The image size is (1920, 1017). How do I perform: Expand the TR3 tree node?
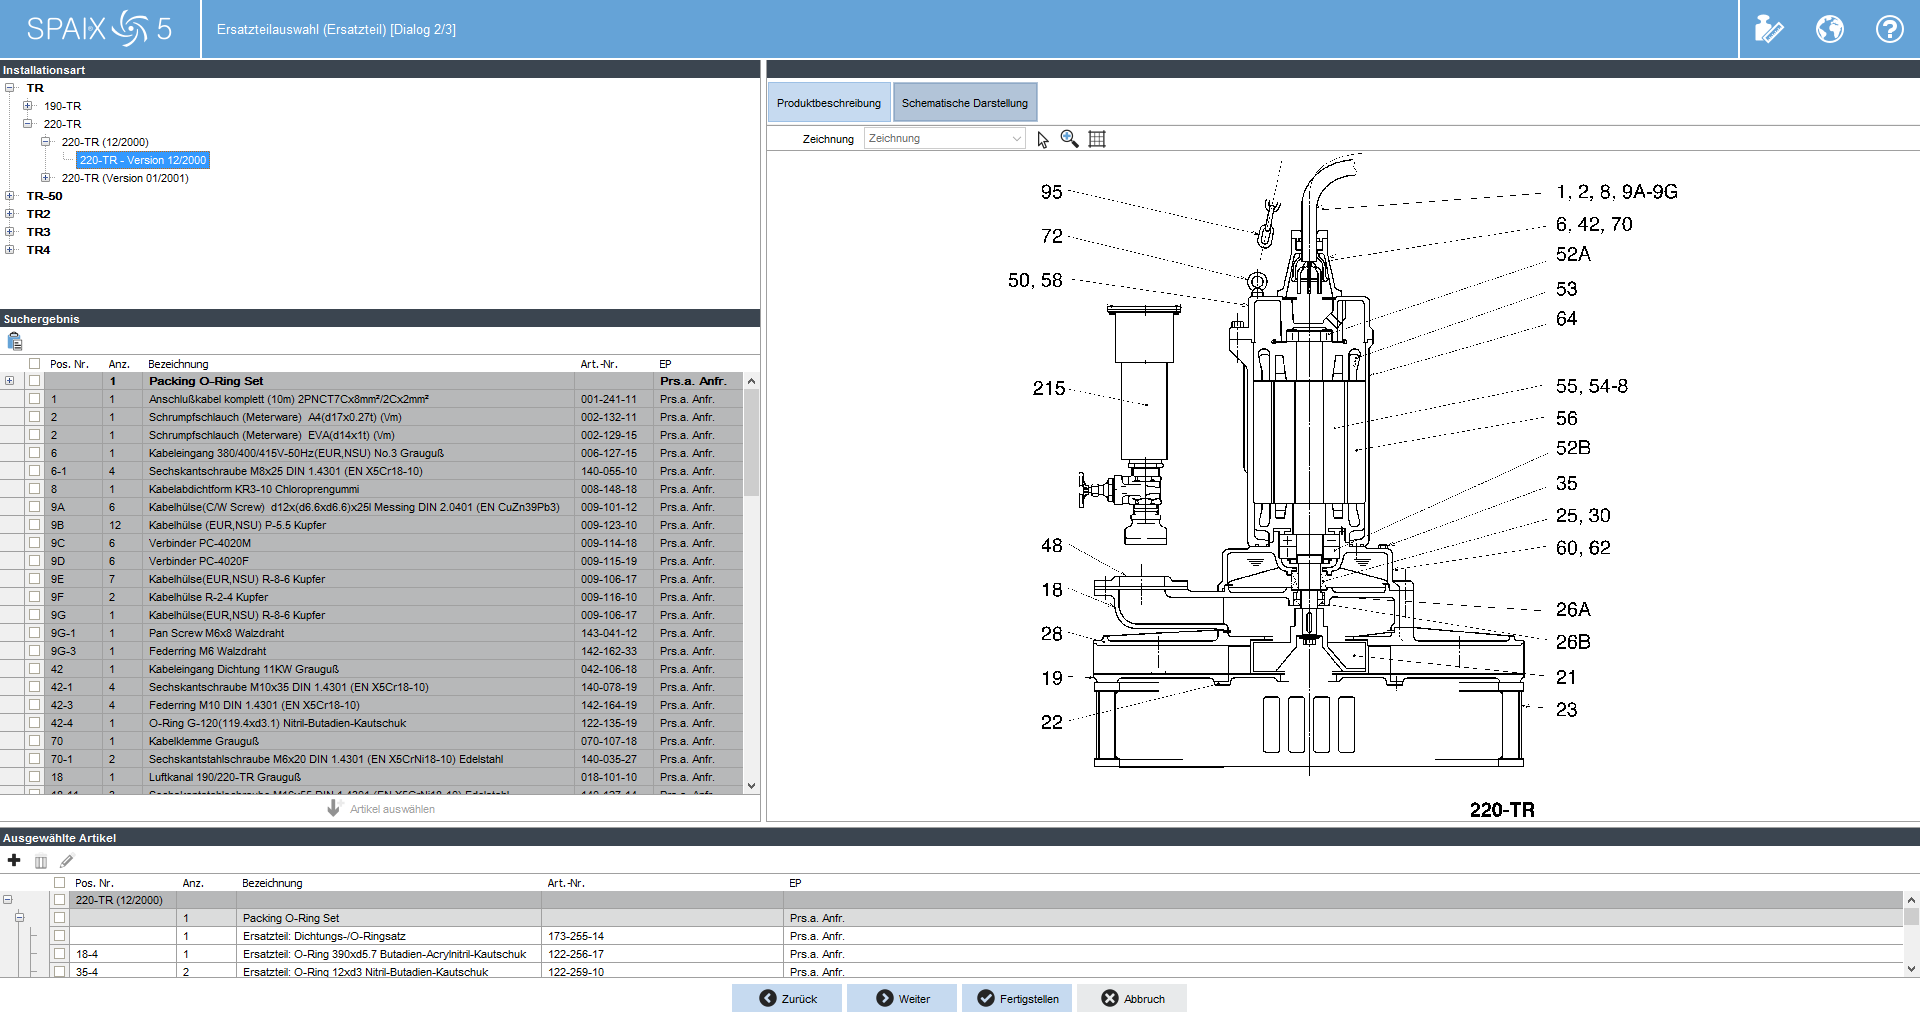point(10,232)
